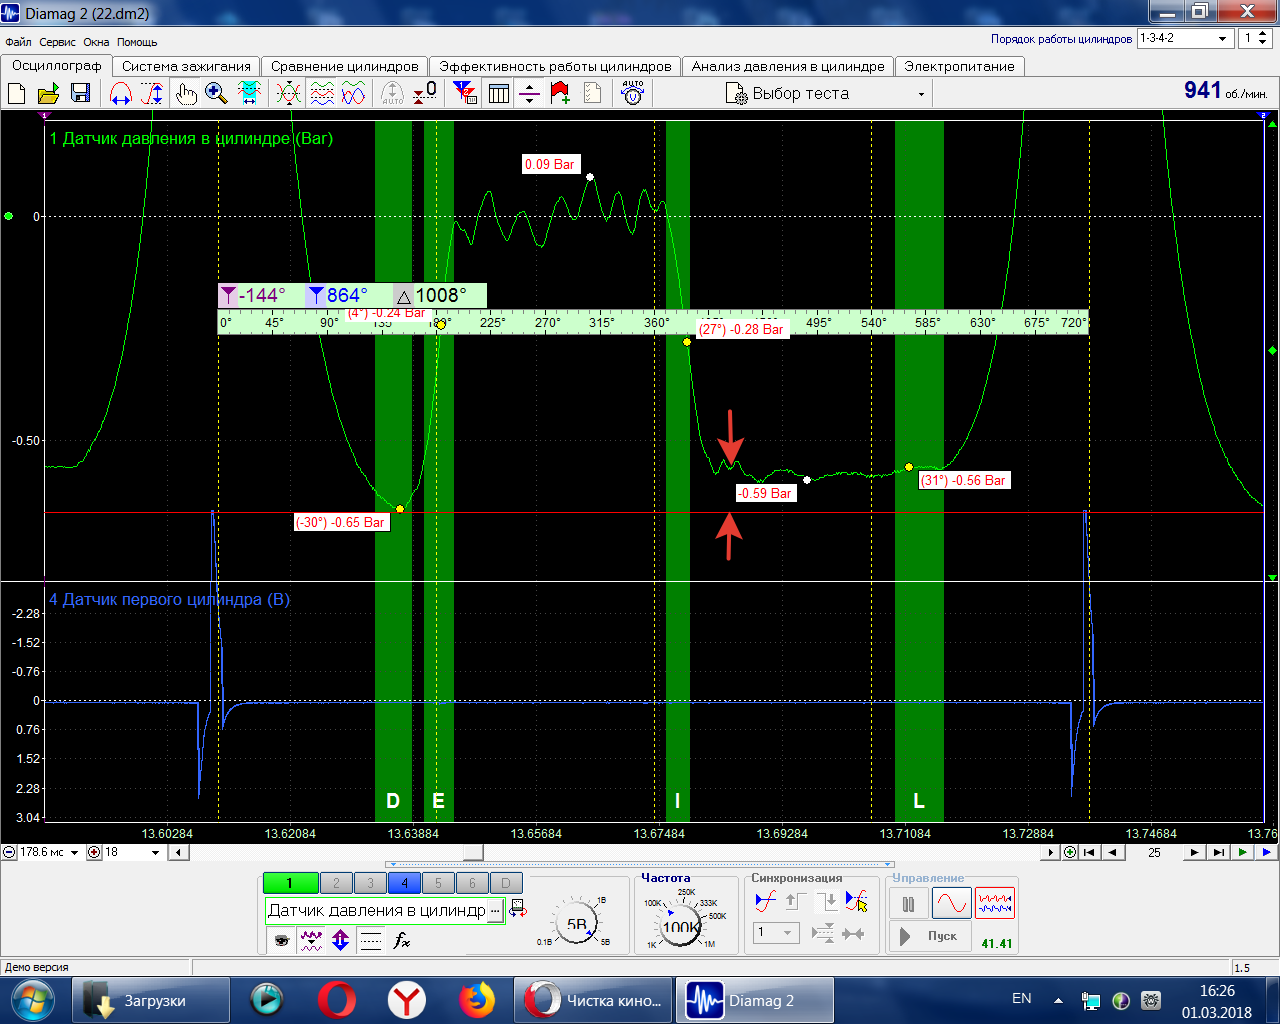The height and width of the screenshot is (1024, 1280).
Task: Click the blue up-down arrows invert icon
Action: click(340, 940)
